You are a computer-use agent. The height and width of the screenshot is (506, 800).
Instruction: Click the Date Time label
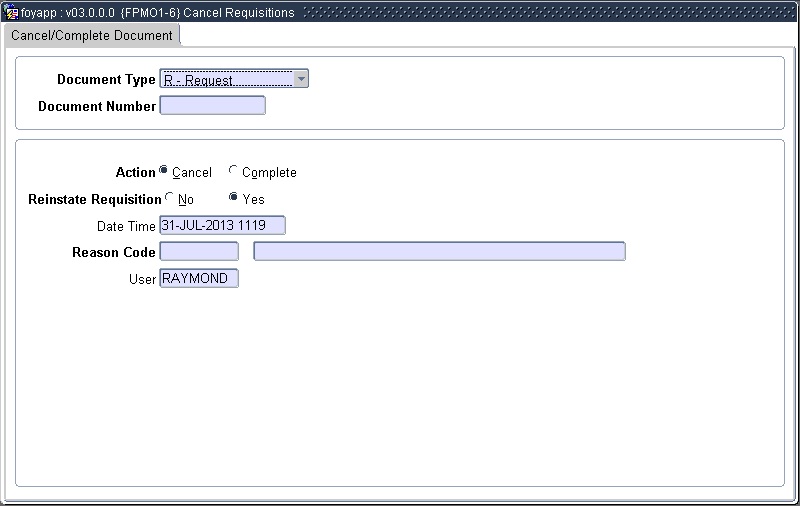click(126, 226)
